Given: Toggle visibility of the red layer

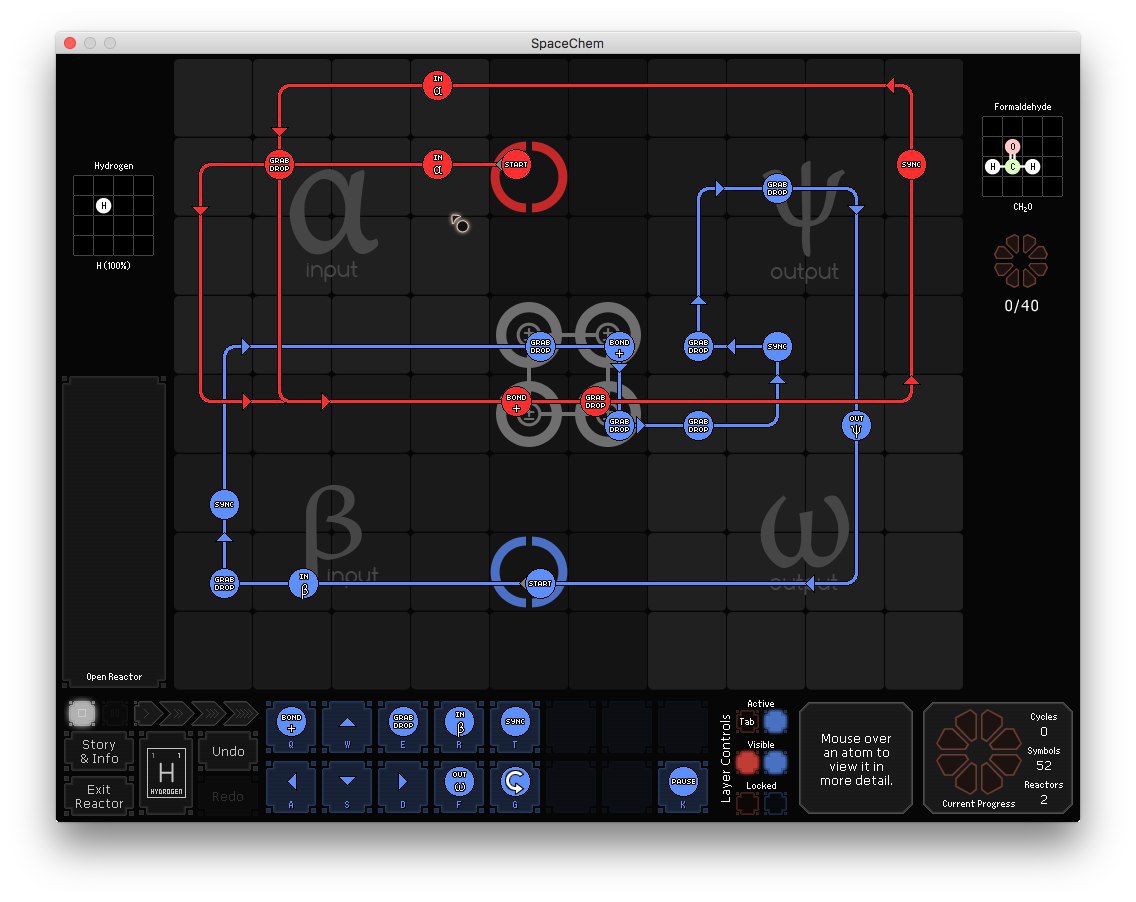Looking at the screenshot, I should [747, 762].
